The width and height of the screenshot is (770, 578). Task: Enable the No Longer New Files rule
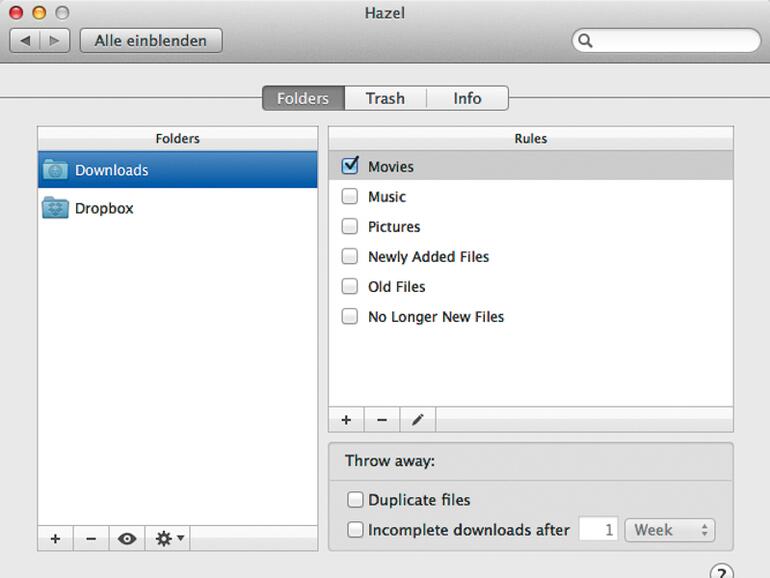click(x=350, y=316)
